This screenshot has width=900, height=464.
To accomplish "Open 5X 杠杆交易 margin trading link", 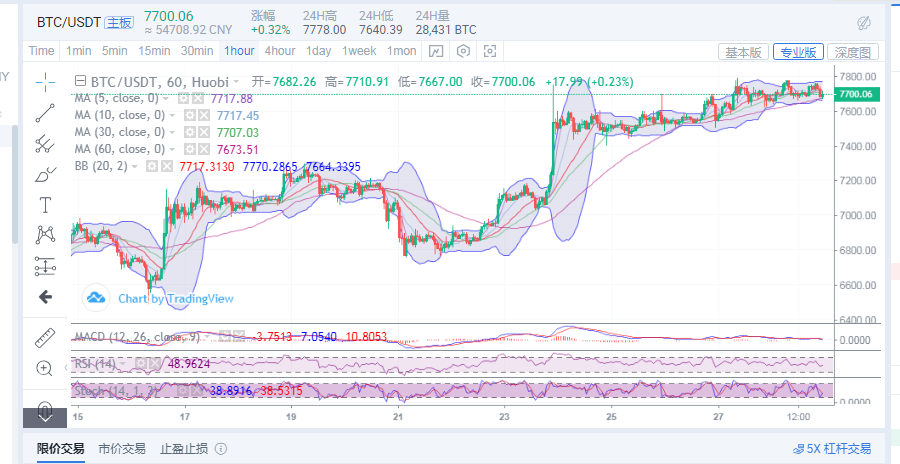I will click(x=832, y=448).
